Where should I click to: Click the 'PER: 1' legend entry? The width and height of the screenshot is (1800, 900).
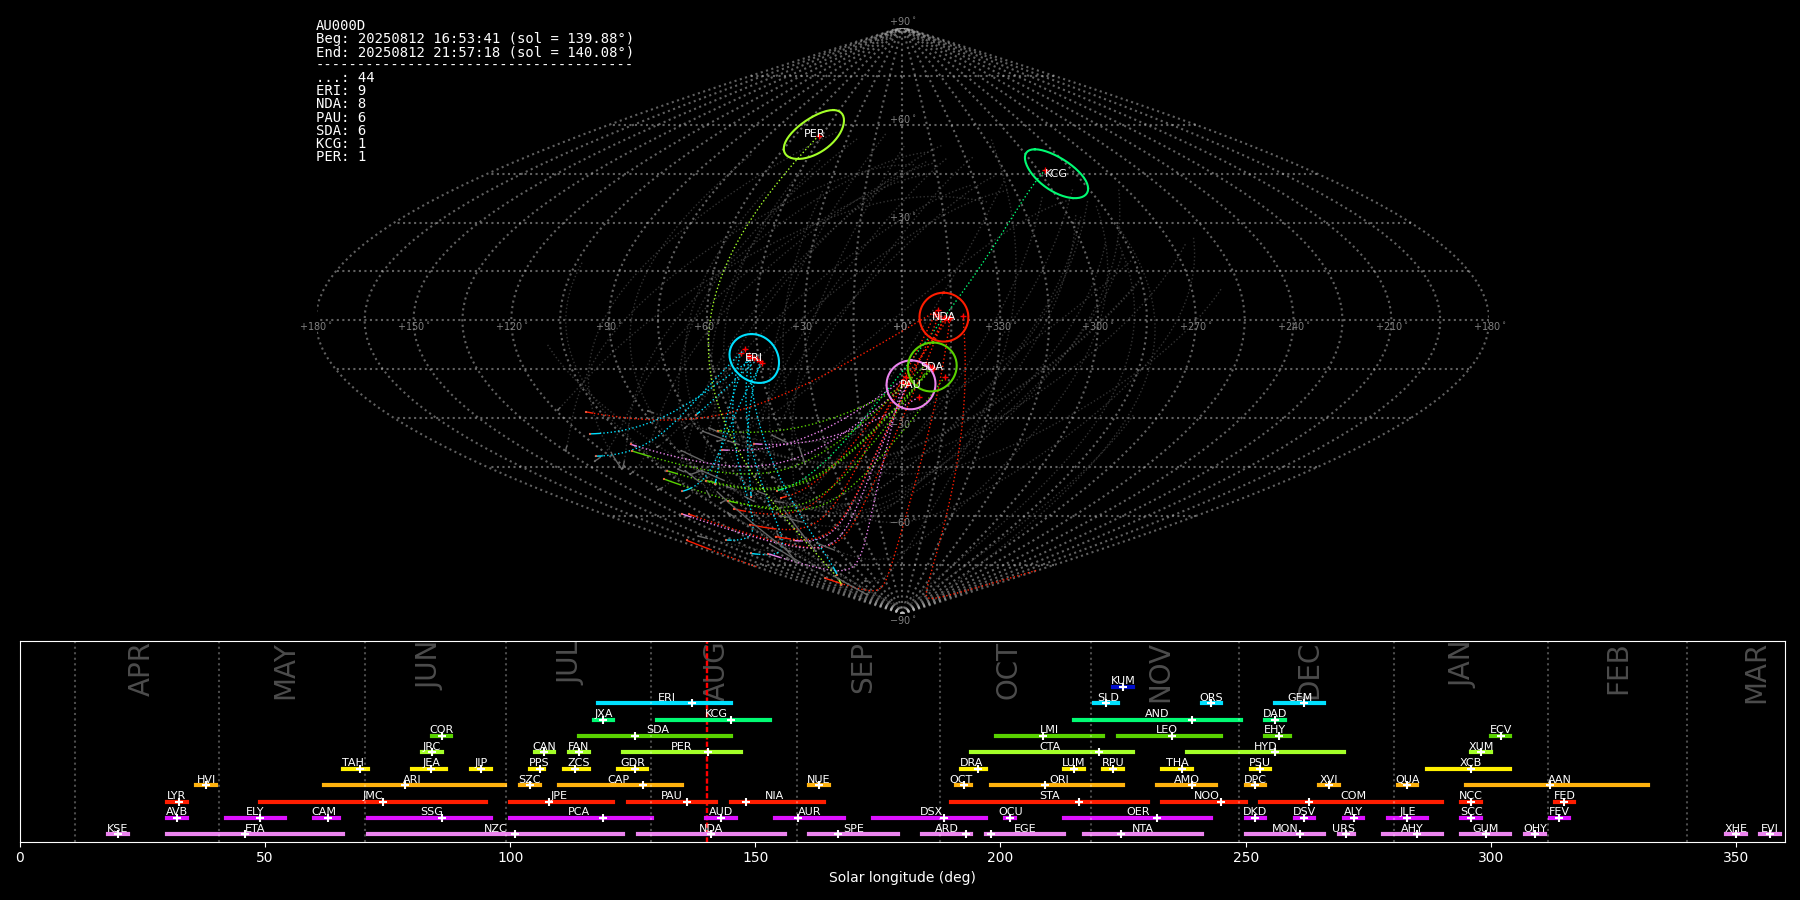click(341, 157)
